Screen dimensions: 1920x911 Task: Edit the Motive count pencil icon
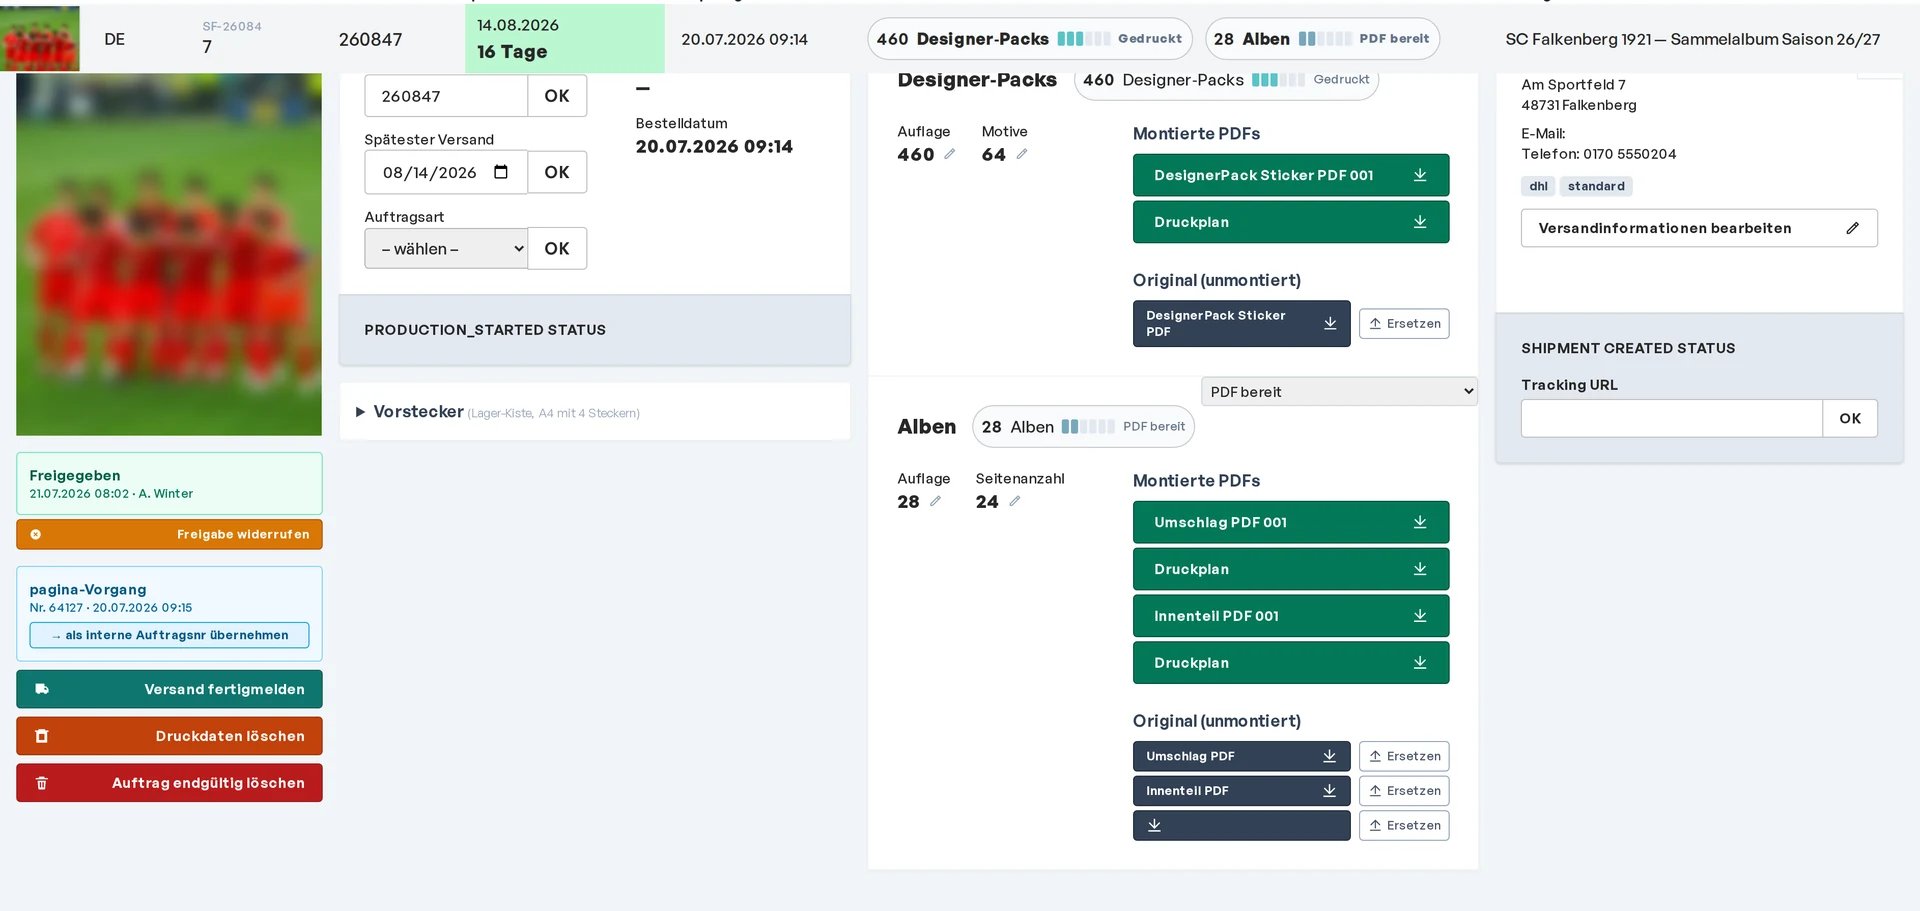1022,154
